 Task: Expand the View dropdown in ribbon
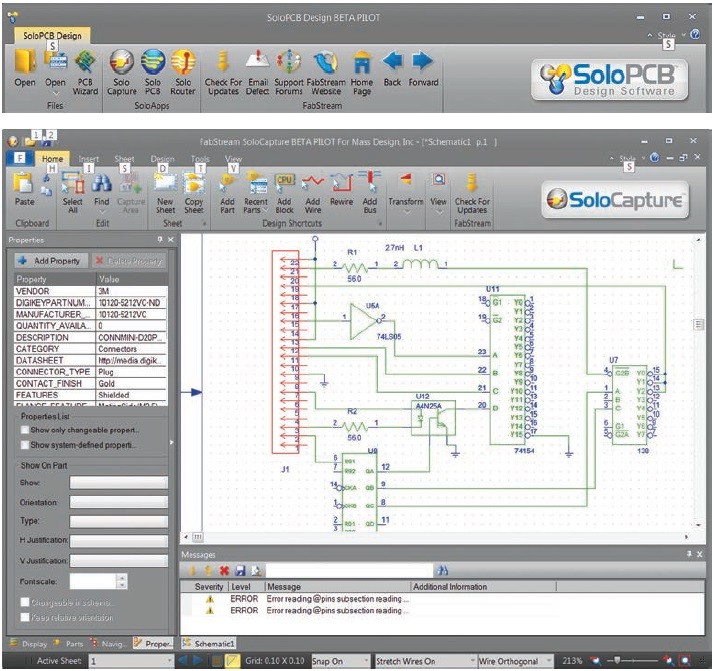438,193
